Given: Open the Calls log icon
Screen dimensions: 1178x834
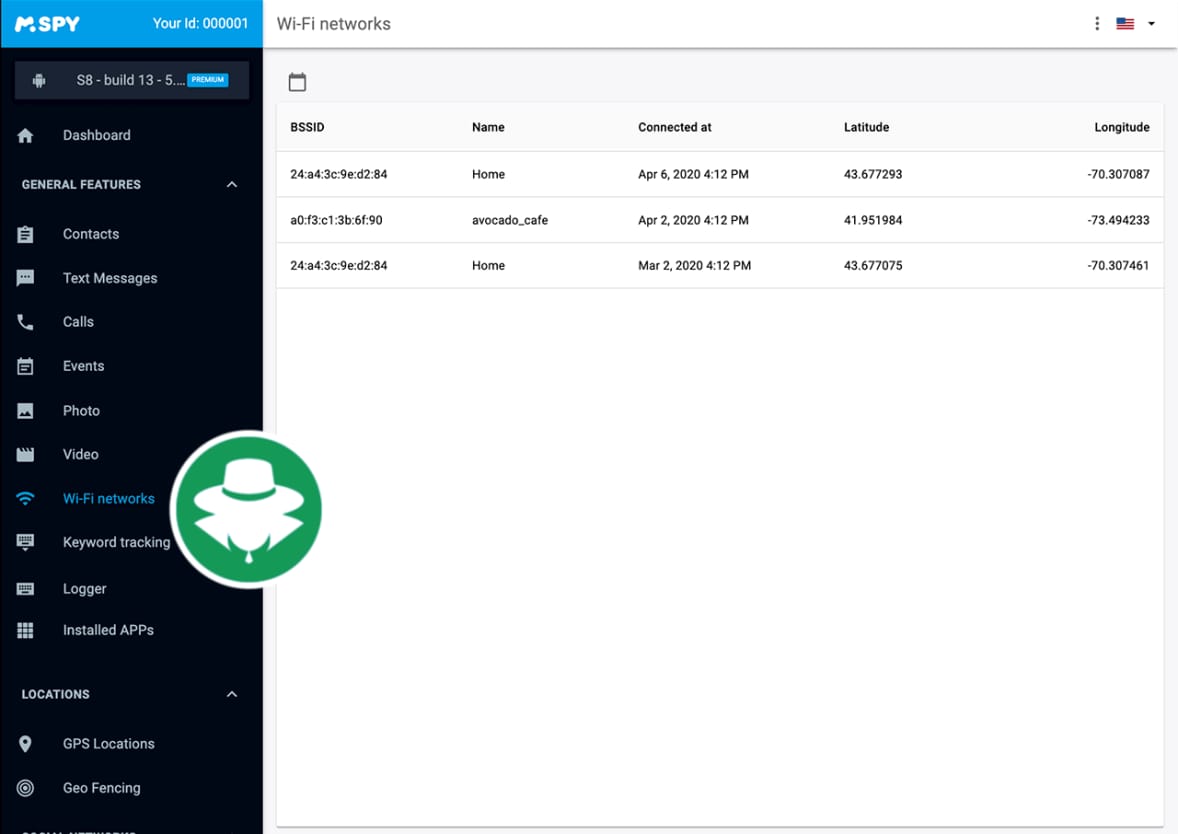Looking at the screenshot, I should coord(24,321).
